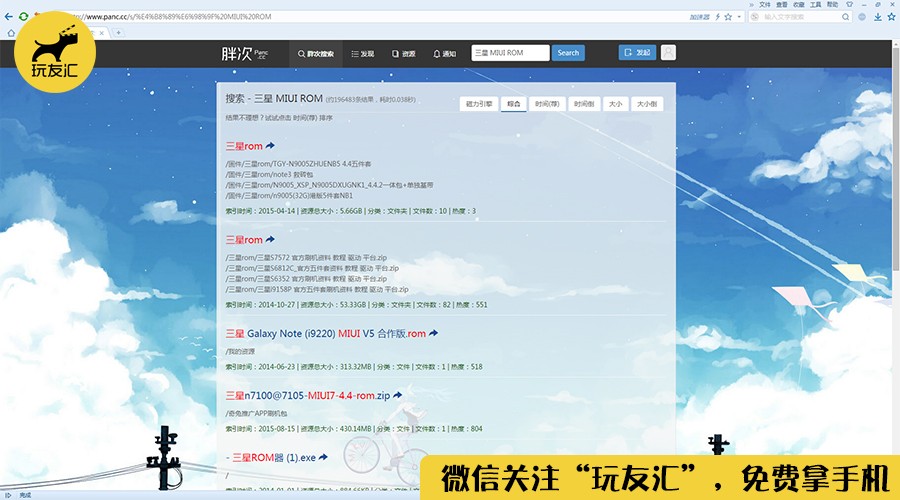This screenshot has height=500, width=900.
Task: Bookmark page with address bar star
Action: (728, 17)
